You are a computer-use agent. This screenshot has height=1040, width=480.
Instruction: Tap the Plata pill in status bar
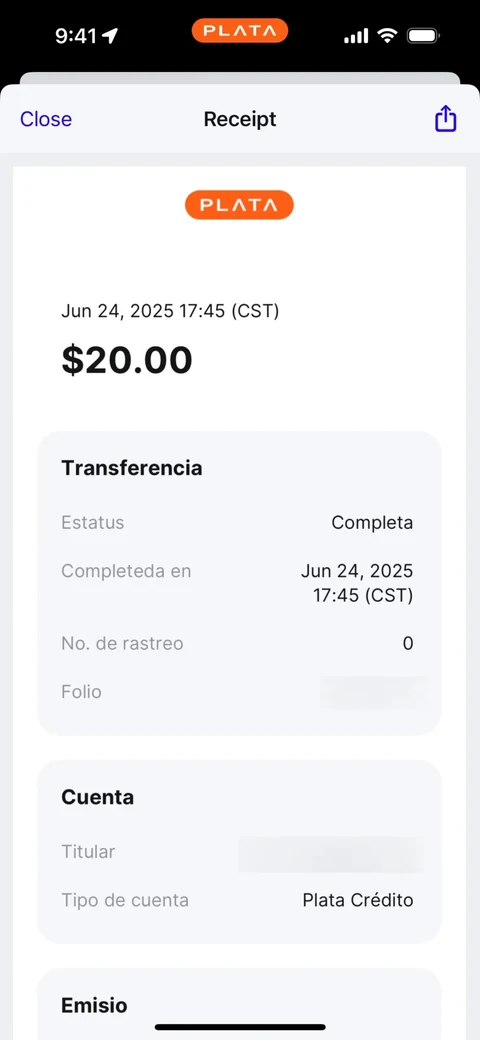click(240, 31)
